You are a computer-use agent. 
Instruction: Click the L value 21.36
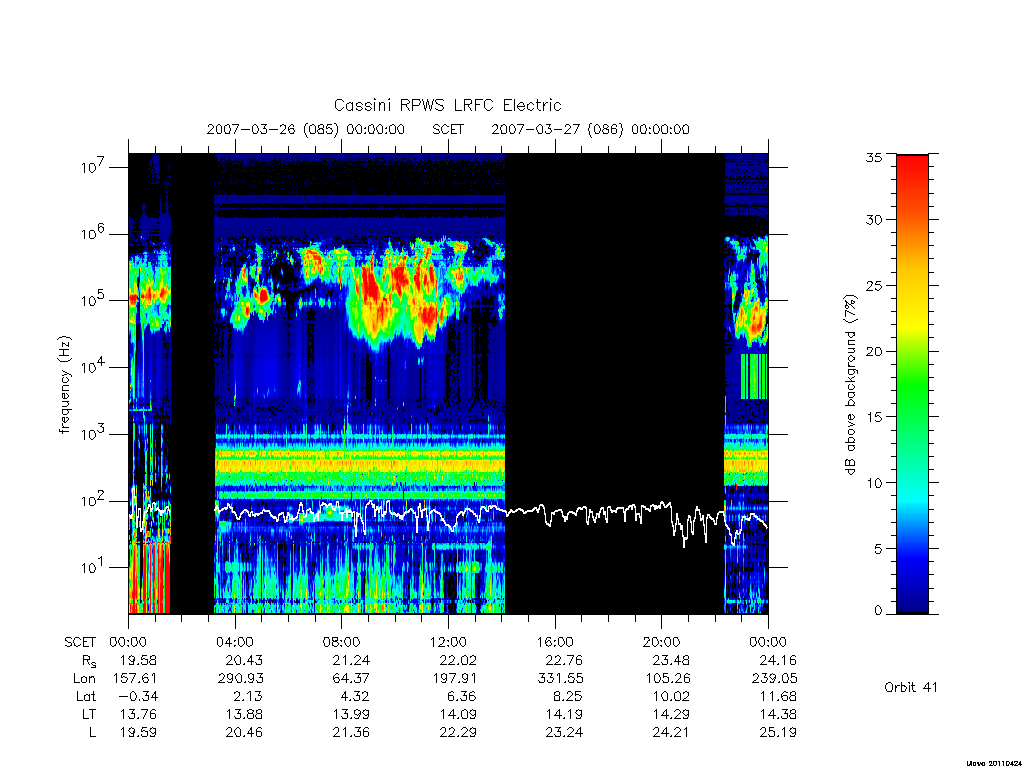coord(351,733)
